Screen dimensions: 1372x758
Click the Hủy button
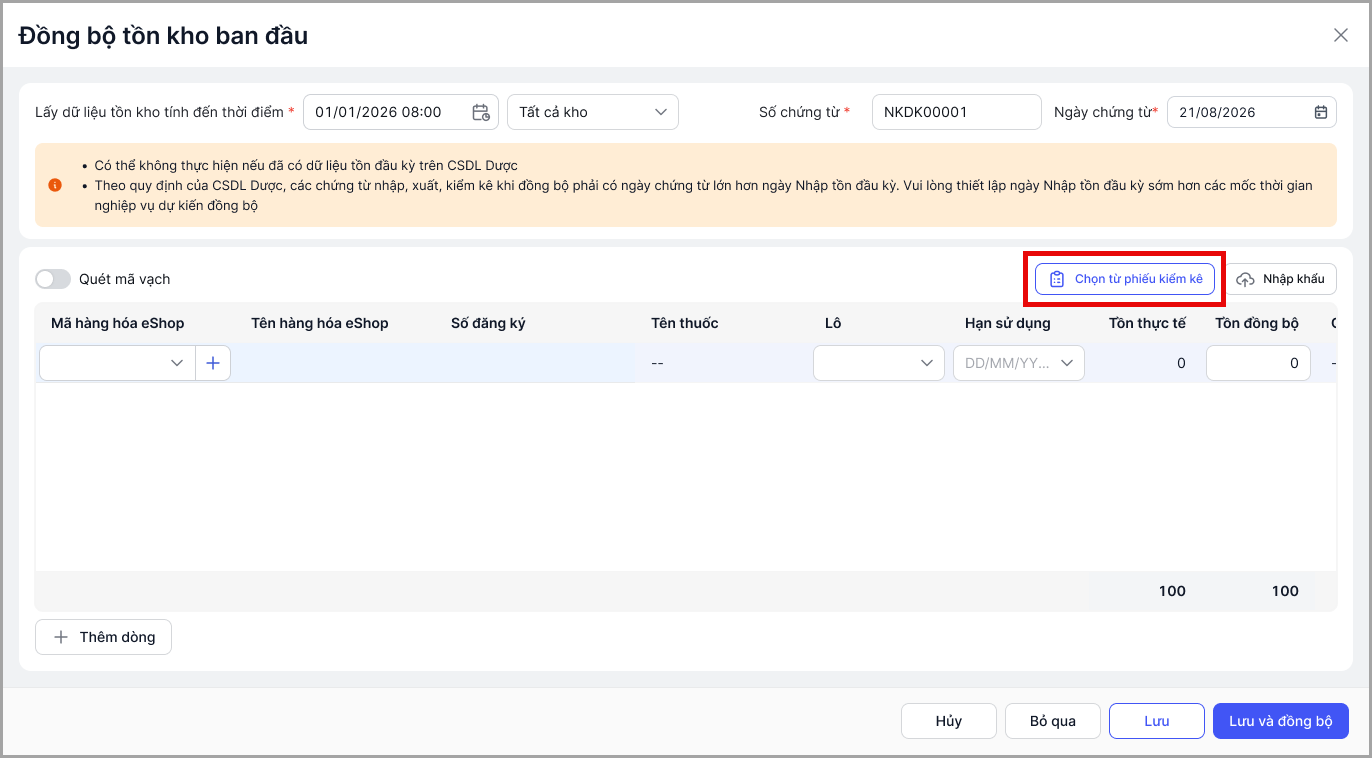(x=949, y=721)
